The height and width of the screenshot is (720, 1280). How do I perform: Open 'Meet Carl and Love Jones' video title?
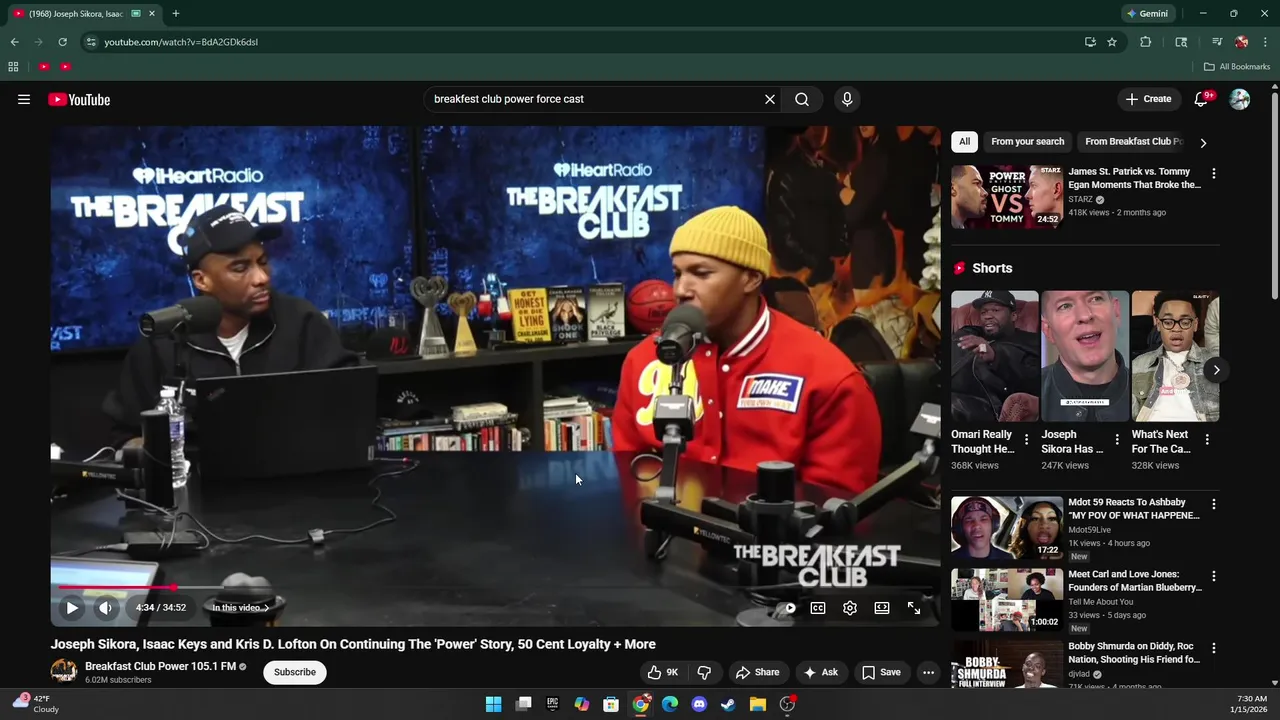[x=1135, y=581]
